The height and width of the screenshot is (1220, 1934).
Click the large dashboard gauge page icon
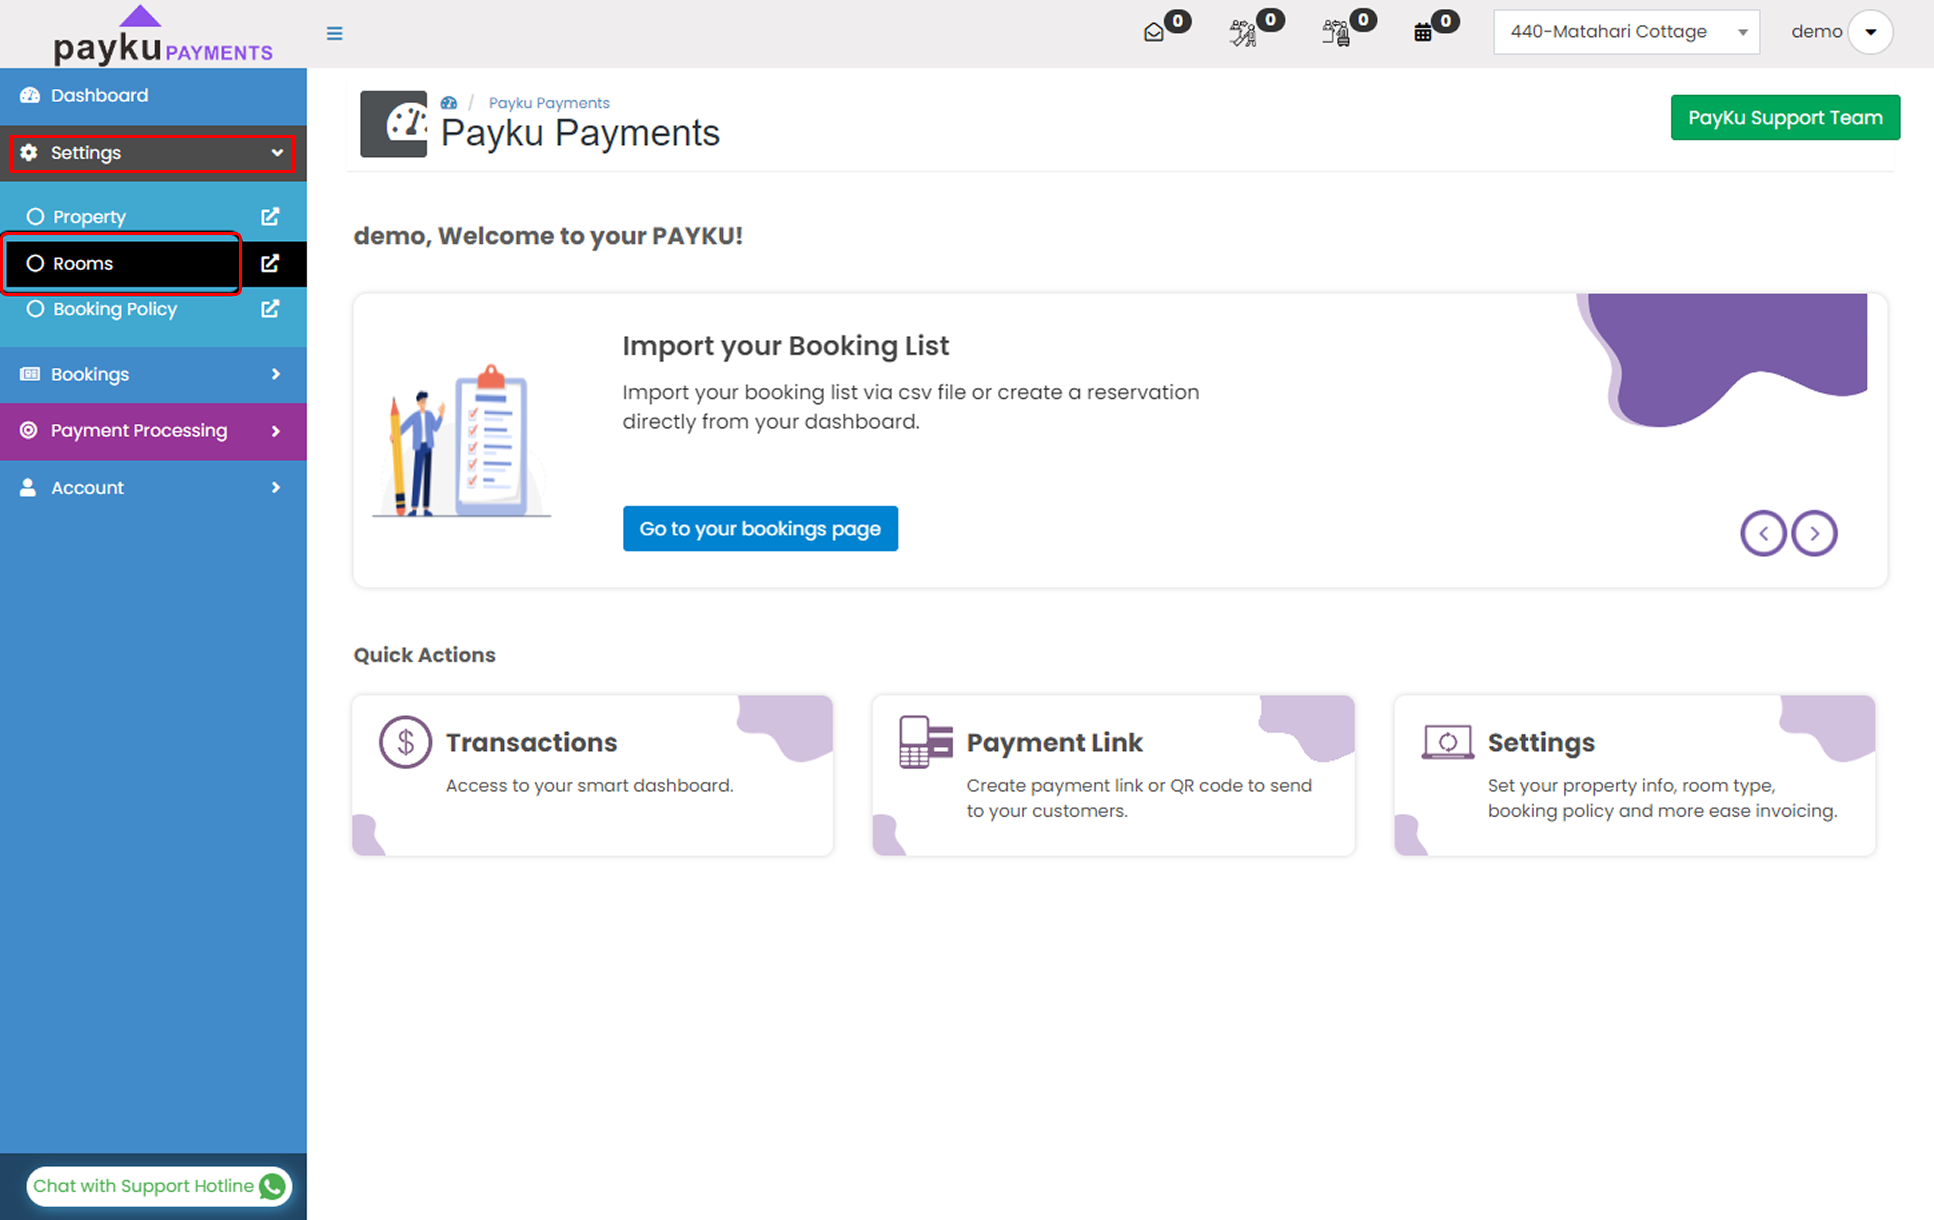click(x=393, y=124)
